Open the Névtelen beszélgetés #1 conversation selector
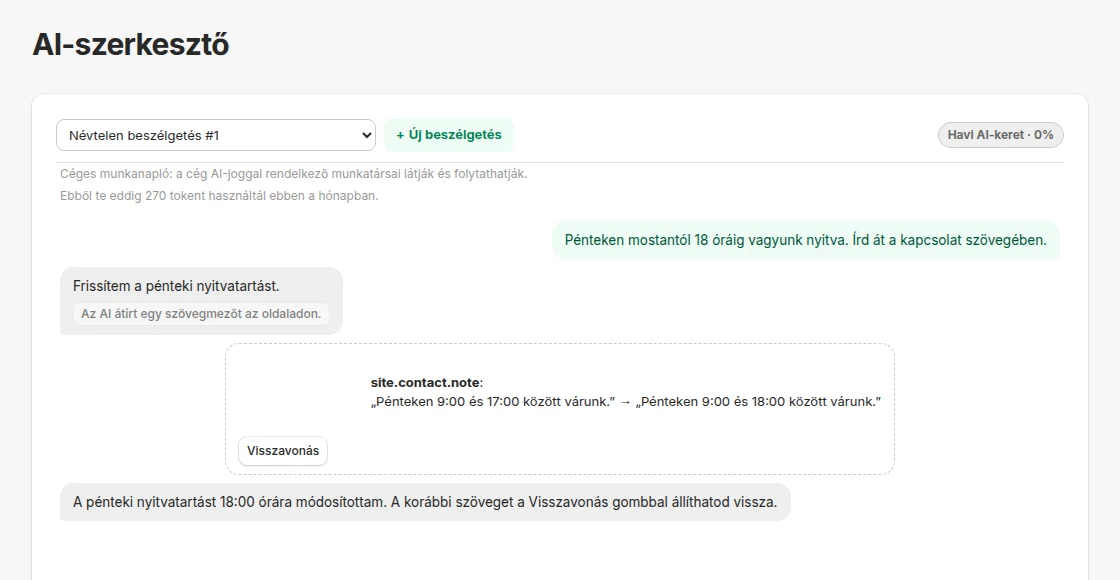The height and width of the screenshot is (580, 1120). click(216, 135)
